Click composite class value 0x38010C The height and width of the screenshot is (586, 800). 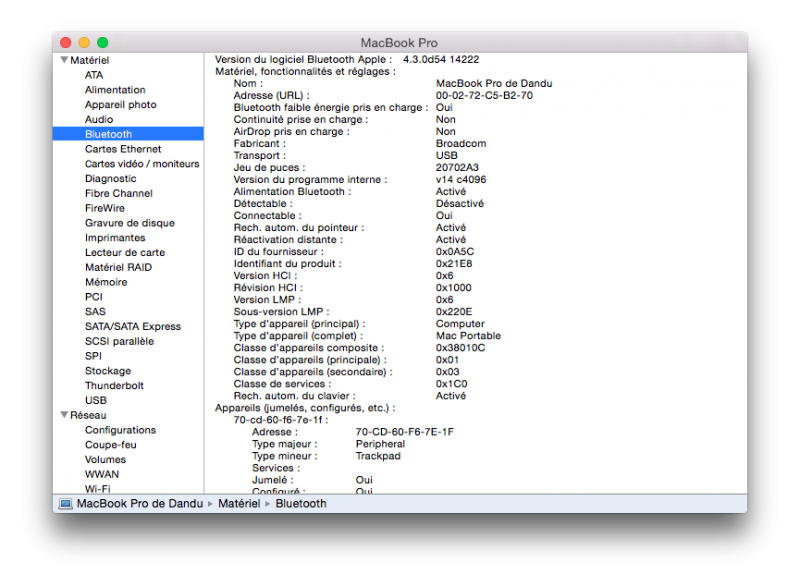pyautogui.click(x=461, y=348)
